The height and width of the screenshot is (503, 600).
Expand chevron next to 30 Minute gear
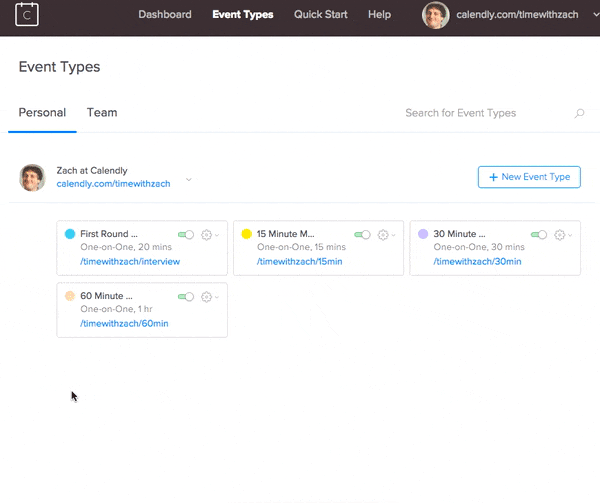(570, 235)
